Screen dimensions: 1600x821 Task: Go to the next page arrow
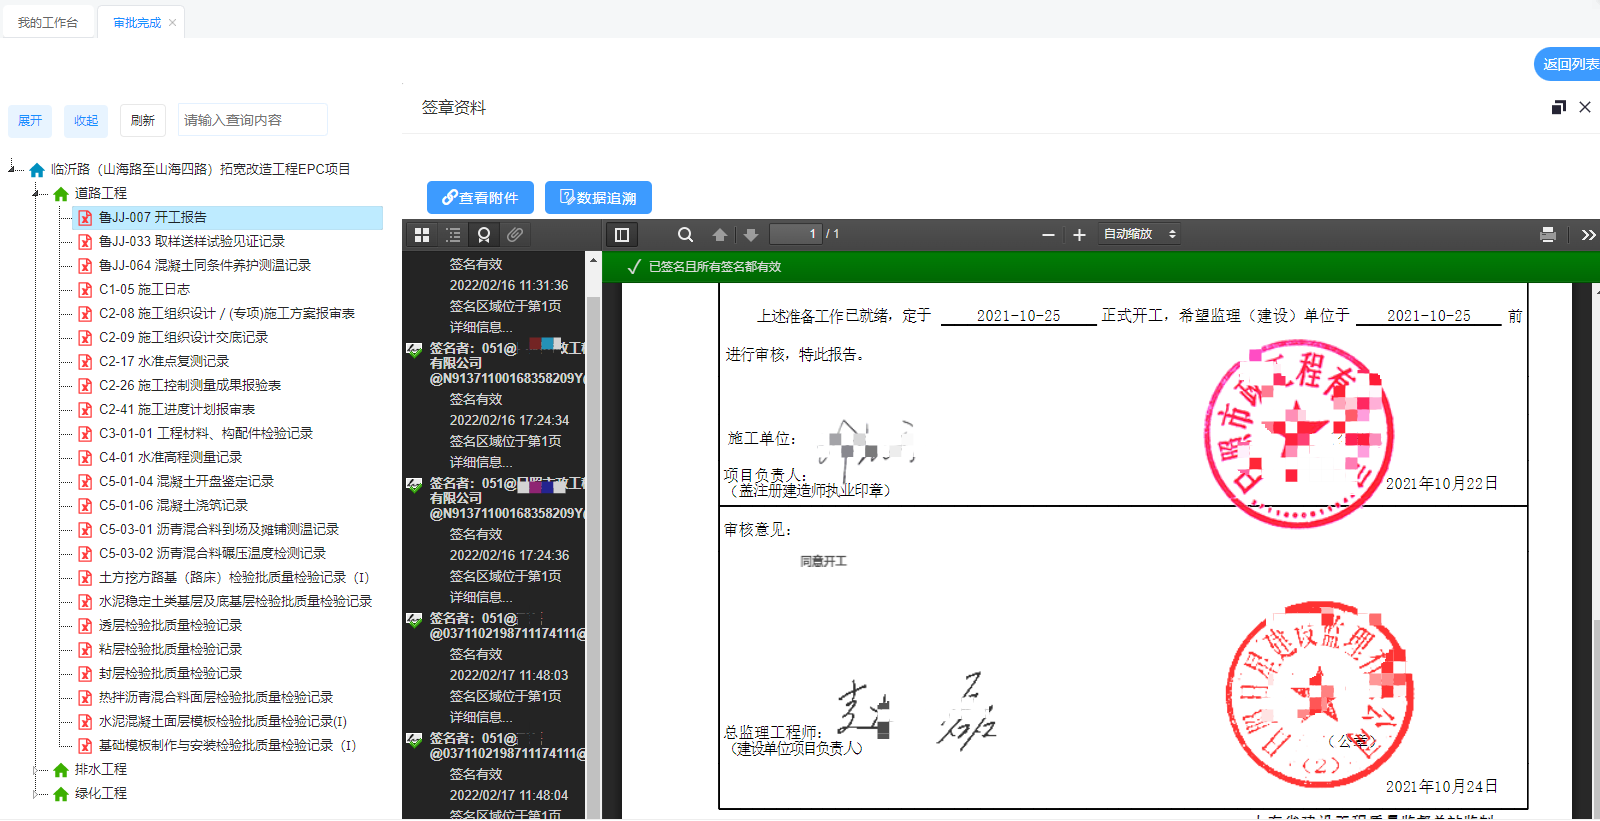pos(751,235)
